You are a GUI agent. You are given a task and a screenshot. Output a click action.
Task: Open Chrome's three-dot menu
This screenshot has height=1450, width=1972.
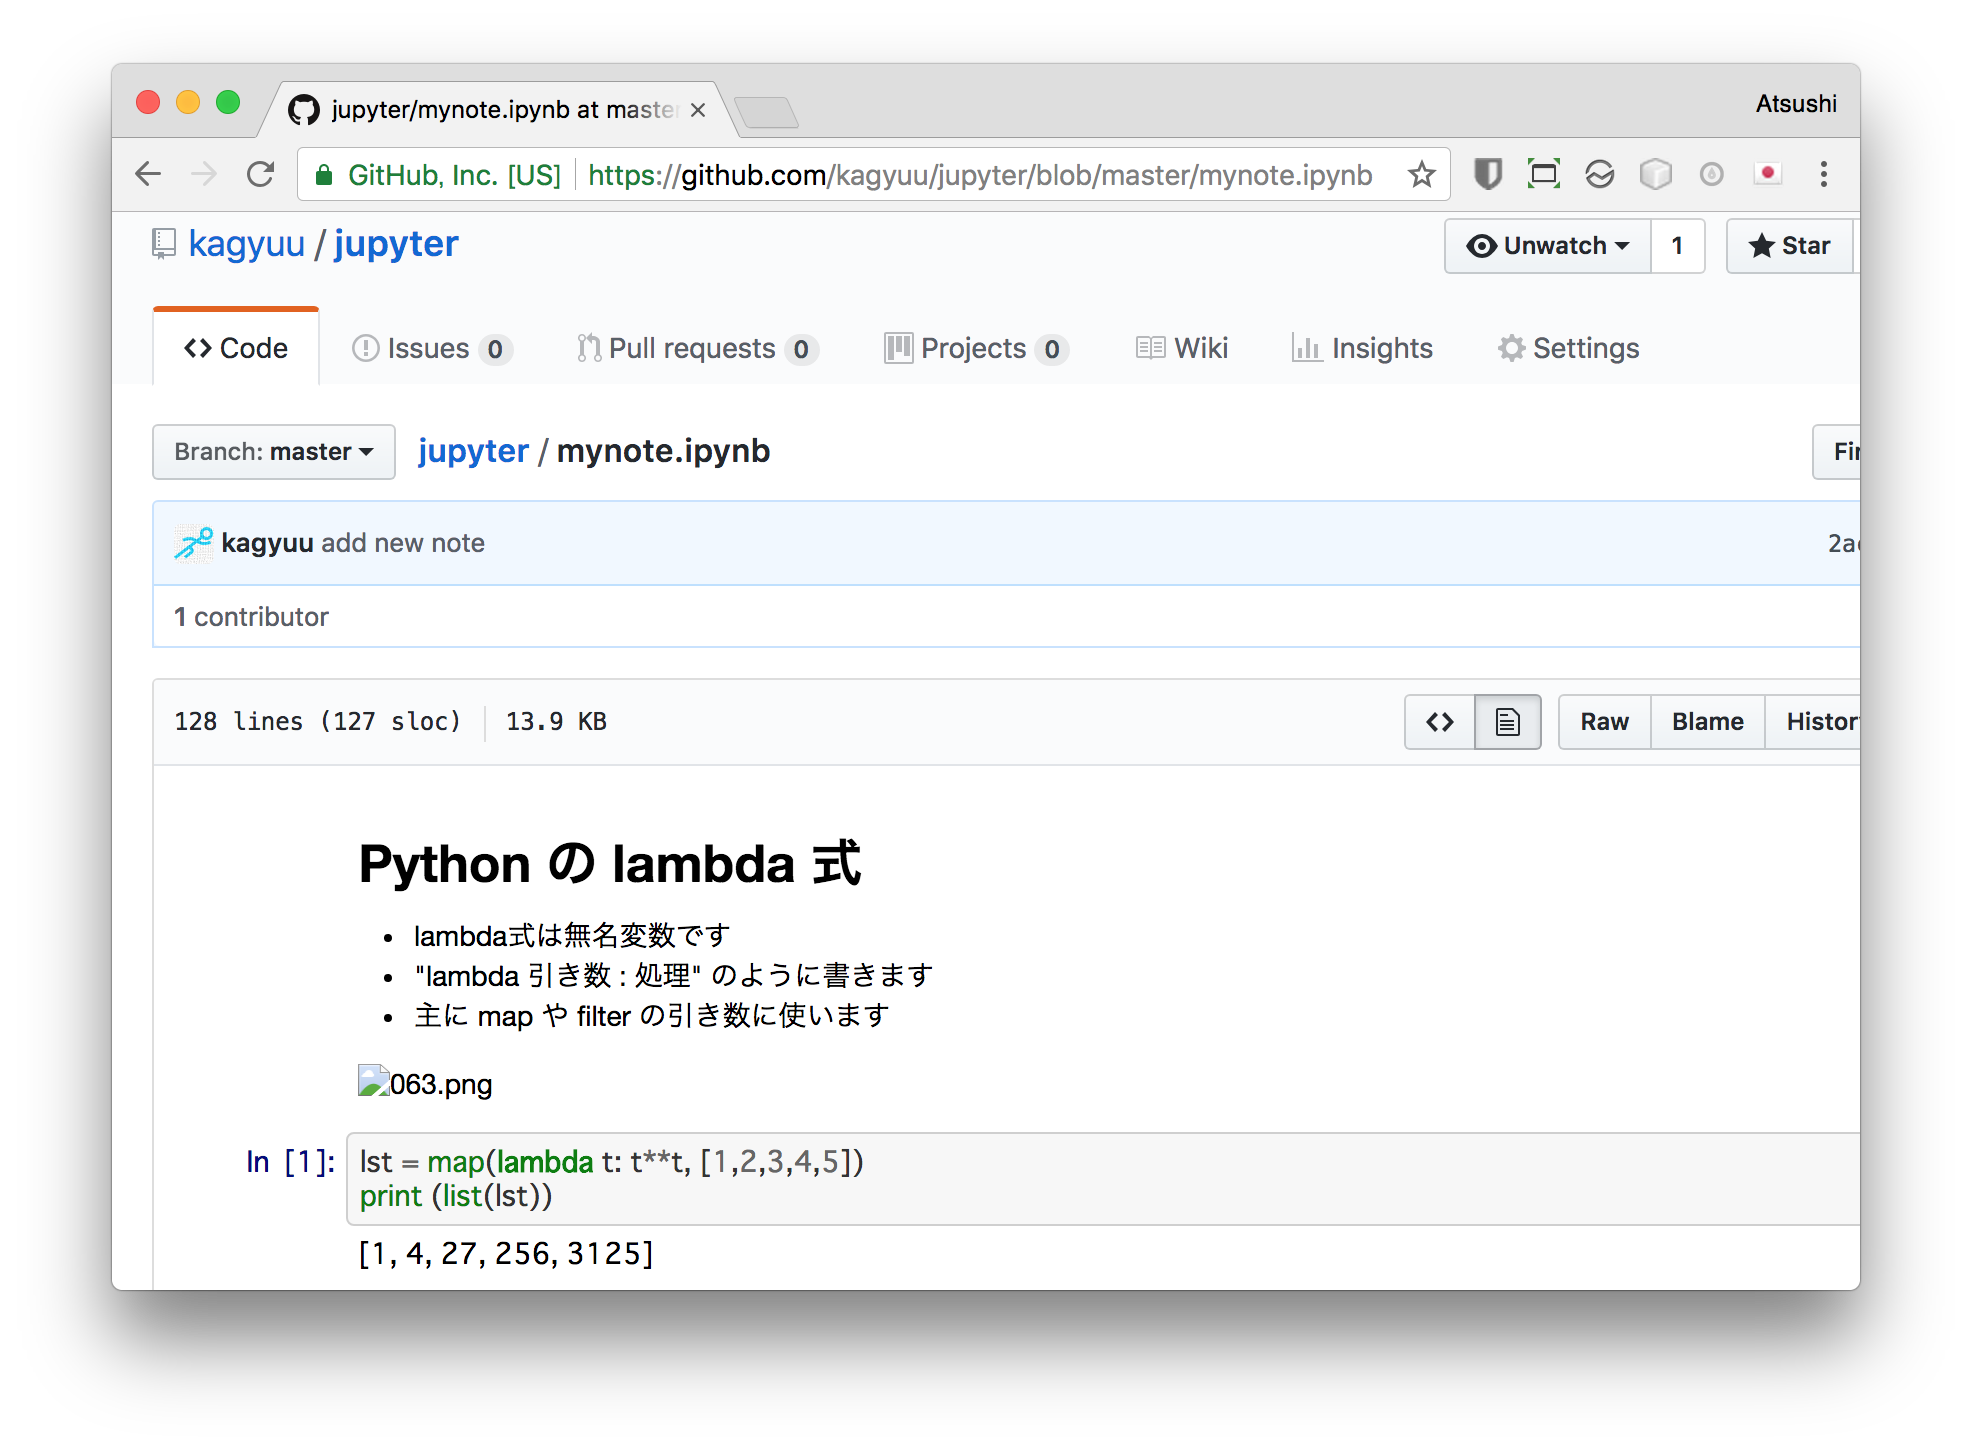(1824, 173)
